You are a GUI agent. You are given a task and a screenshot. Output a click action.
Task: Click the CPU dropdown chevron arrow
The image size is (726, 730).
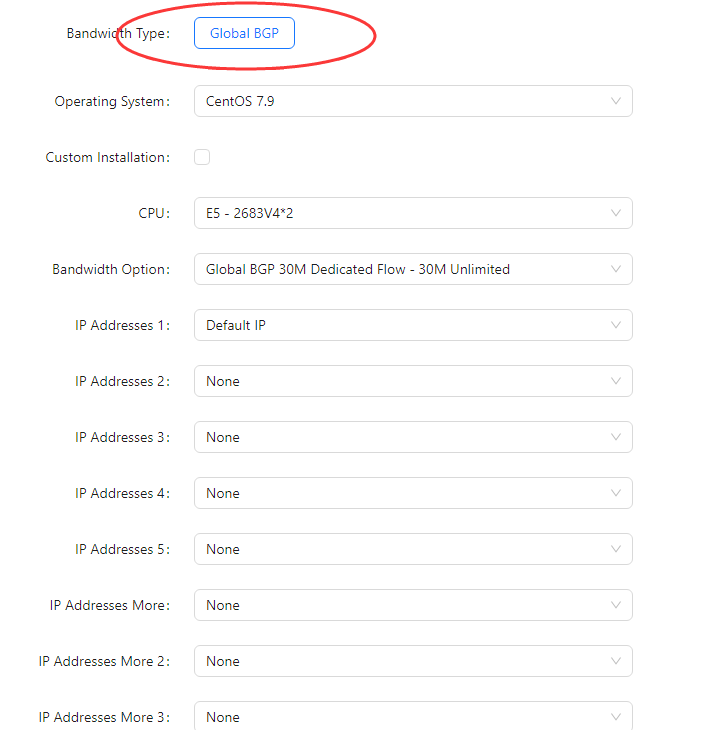[x=615, y=213]
